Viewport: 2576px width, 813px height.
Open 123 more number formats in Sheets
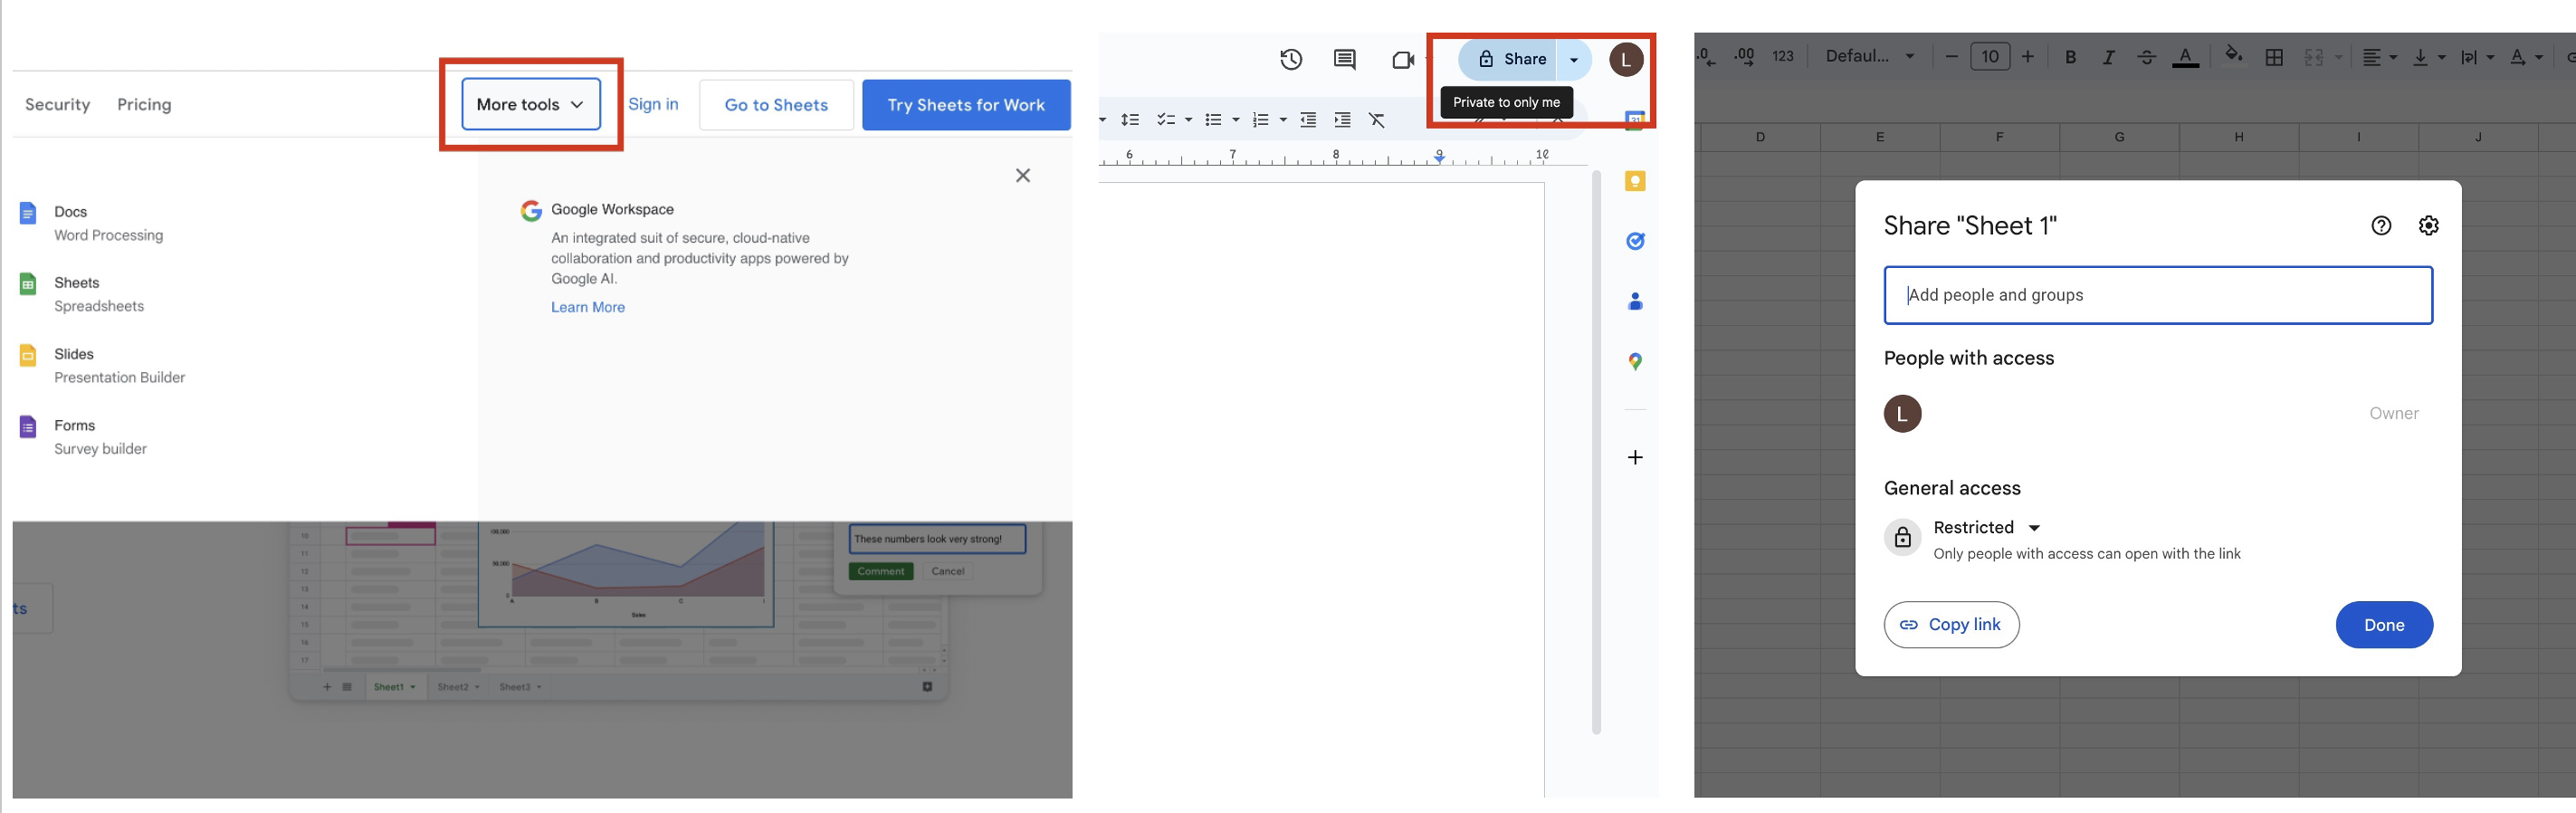1783,56
